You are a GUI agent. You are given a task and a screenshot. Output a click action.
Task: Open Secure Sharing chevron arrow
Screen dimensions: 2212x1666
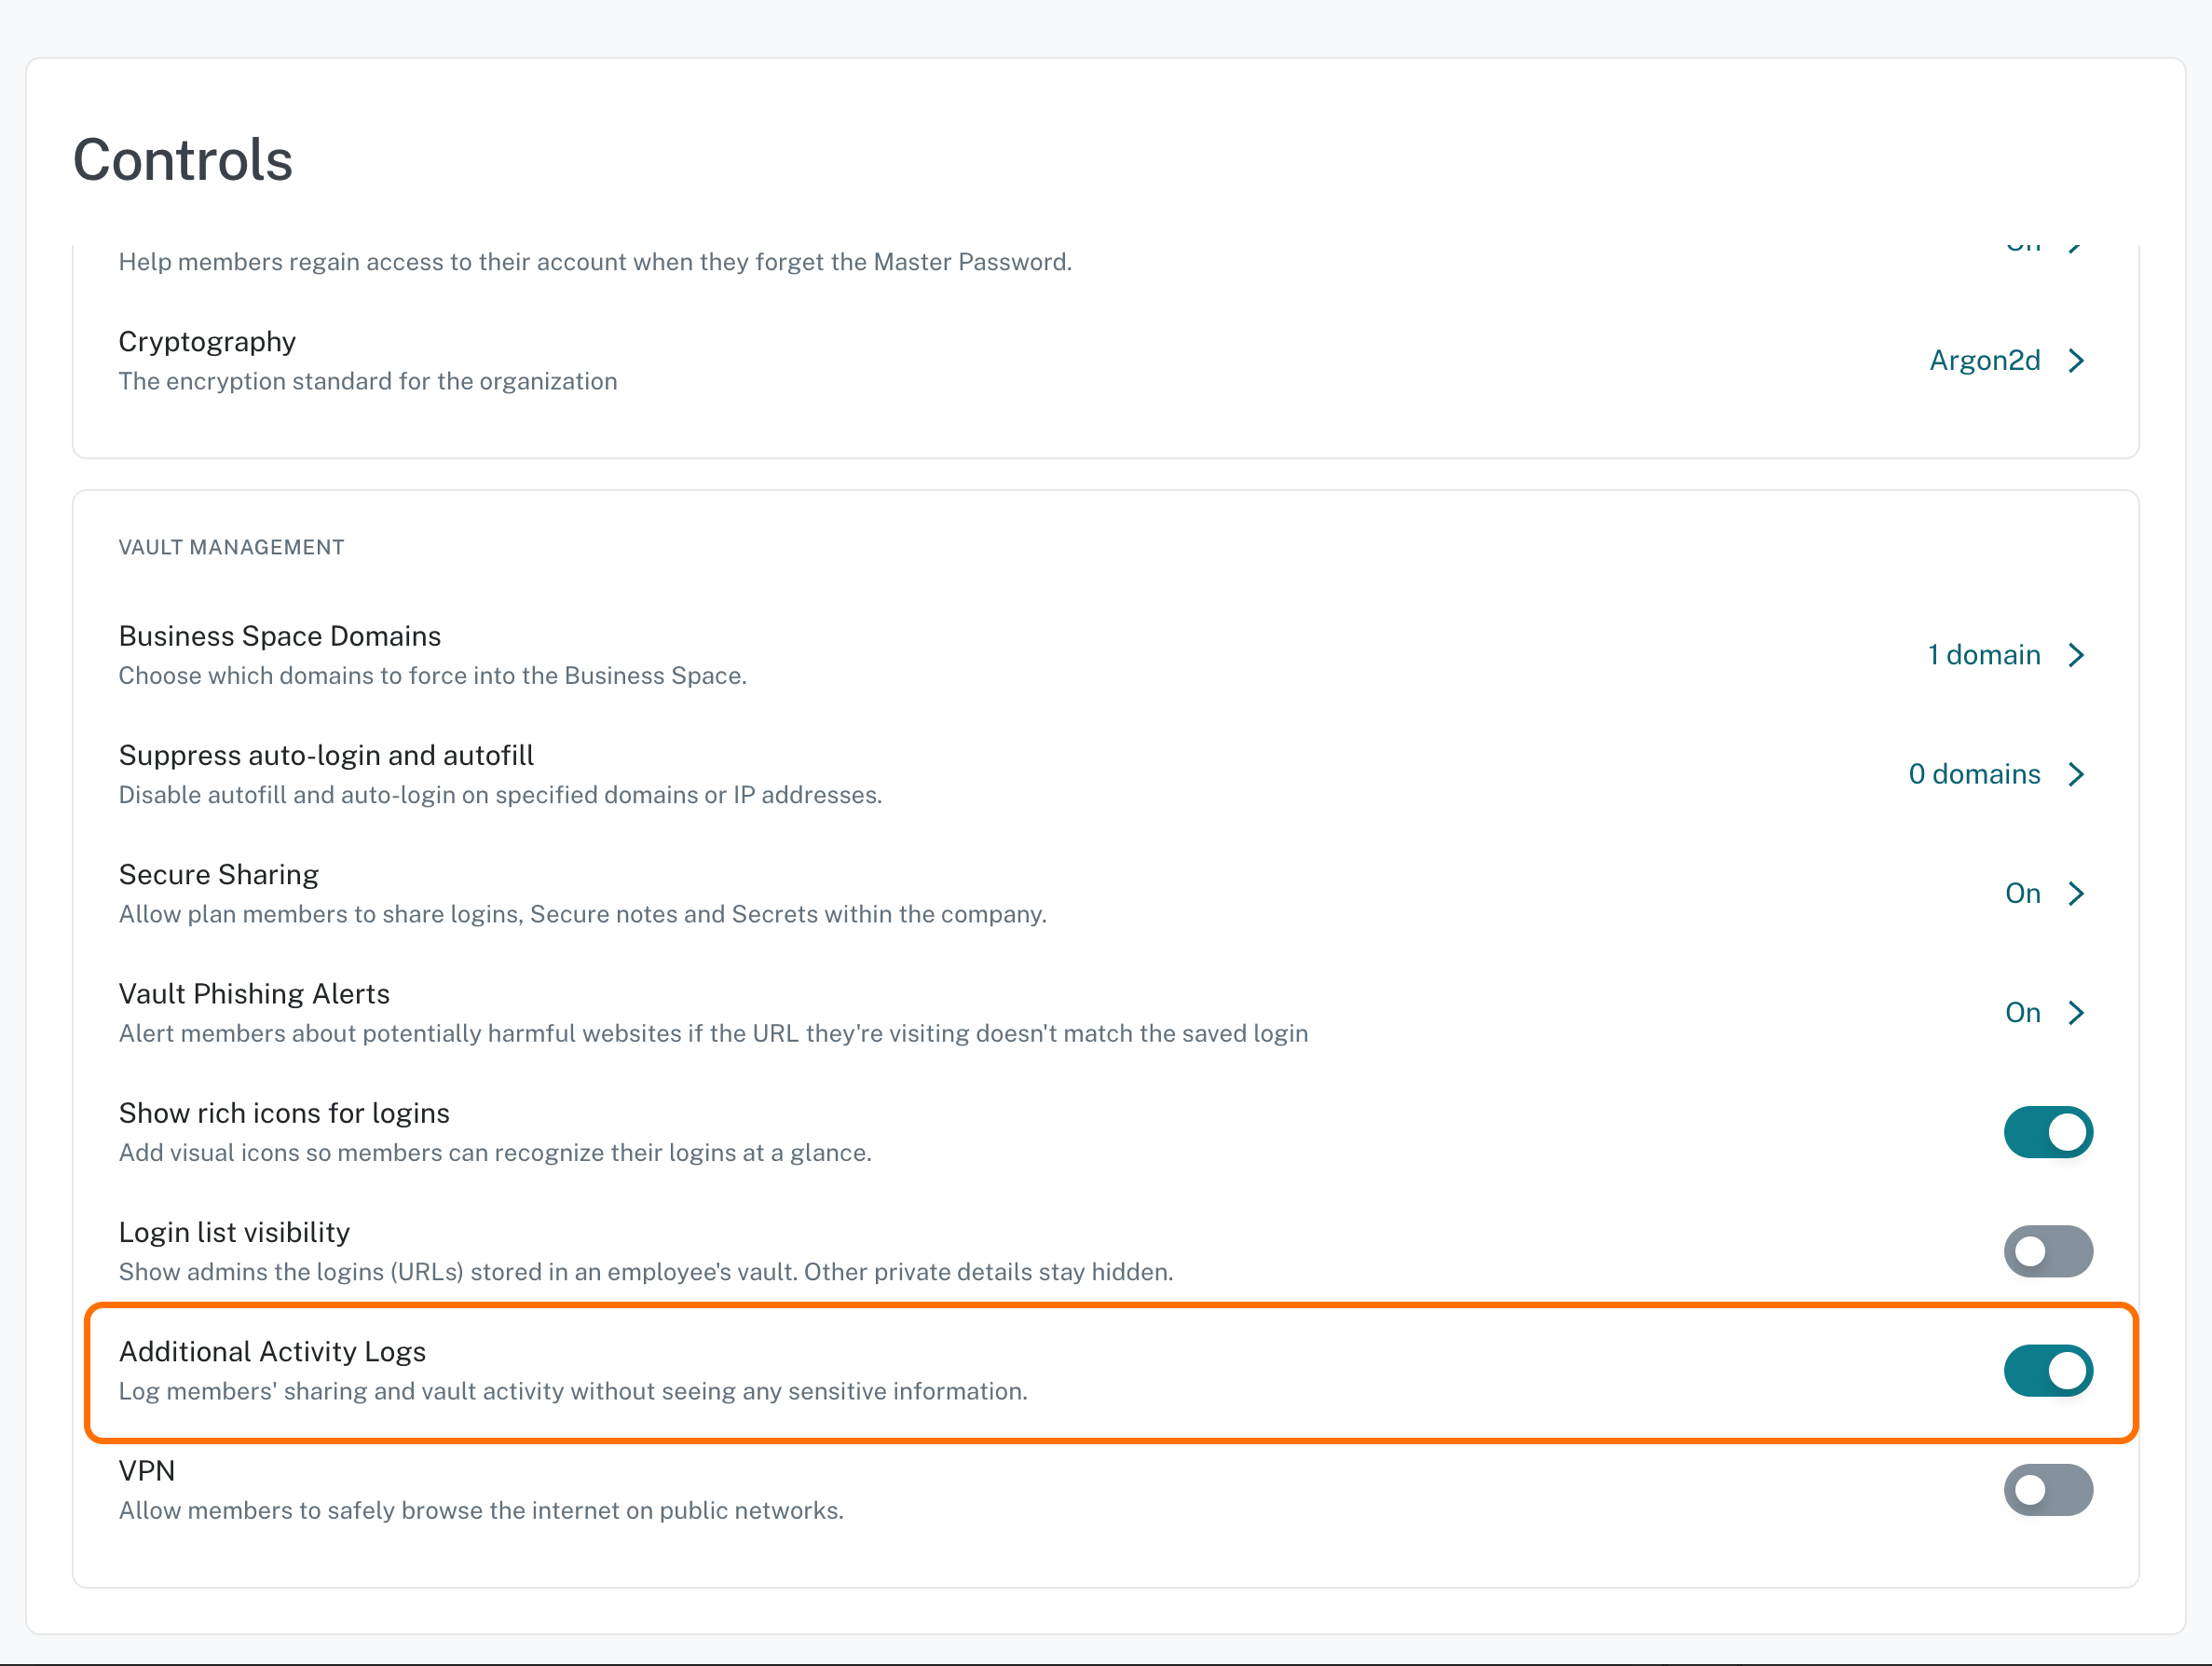point(2076,893)
